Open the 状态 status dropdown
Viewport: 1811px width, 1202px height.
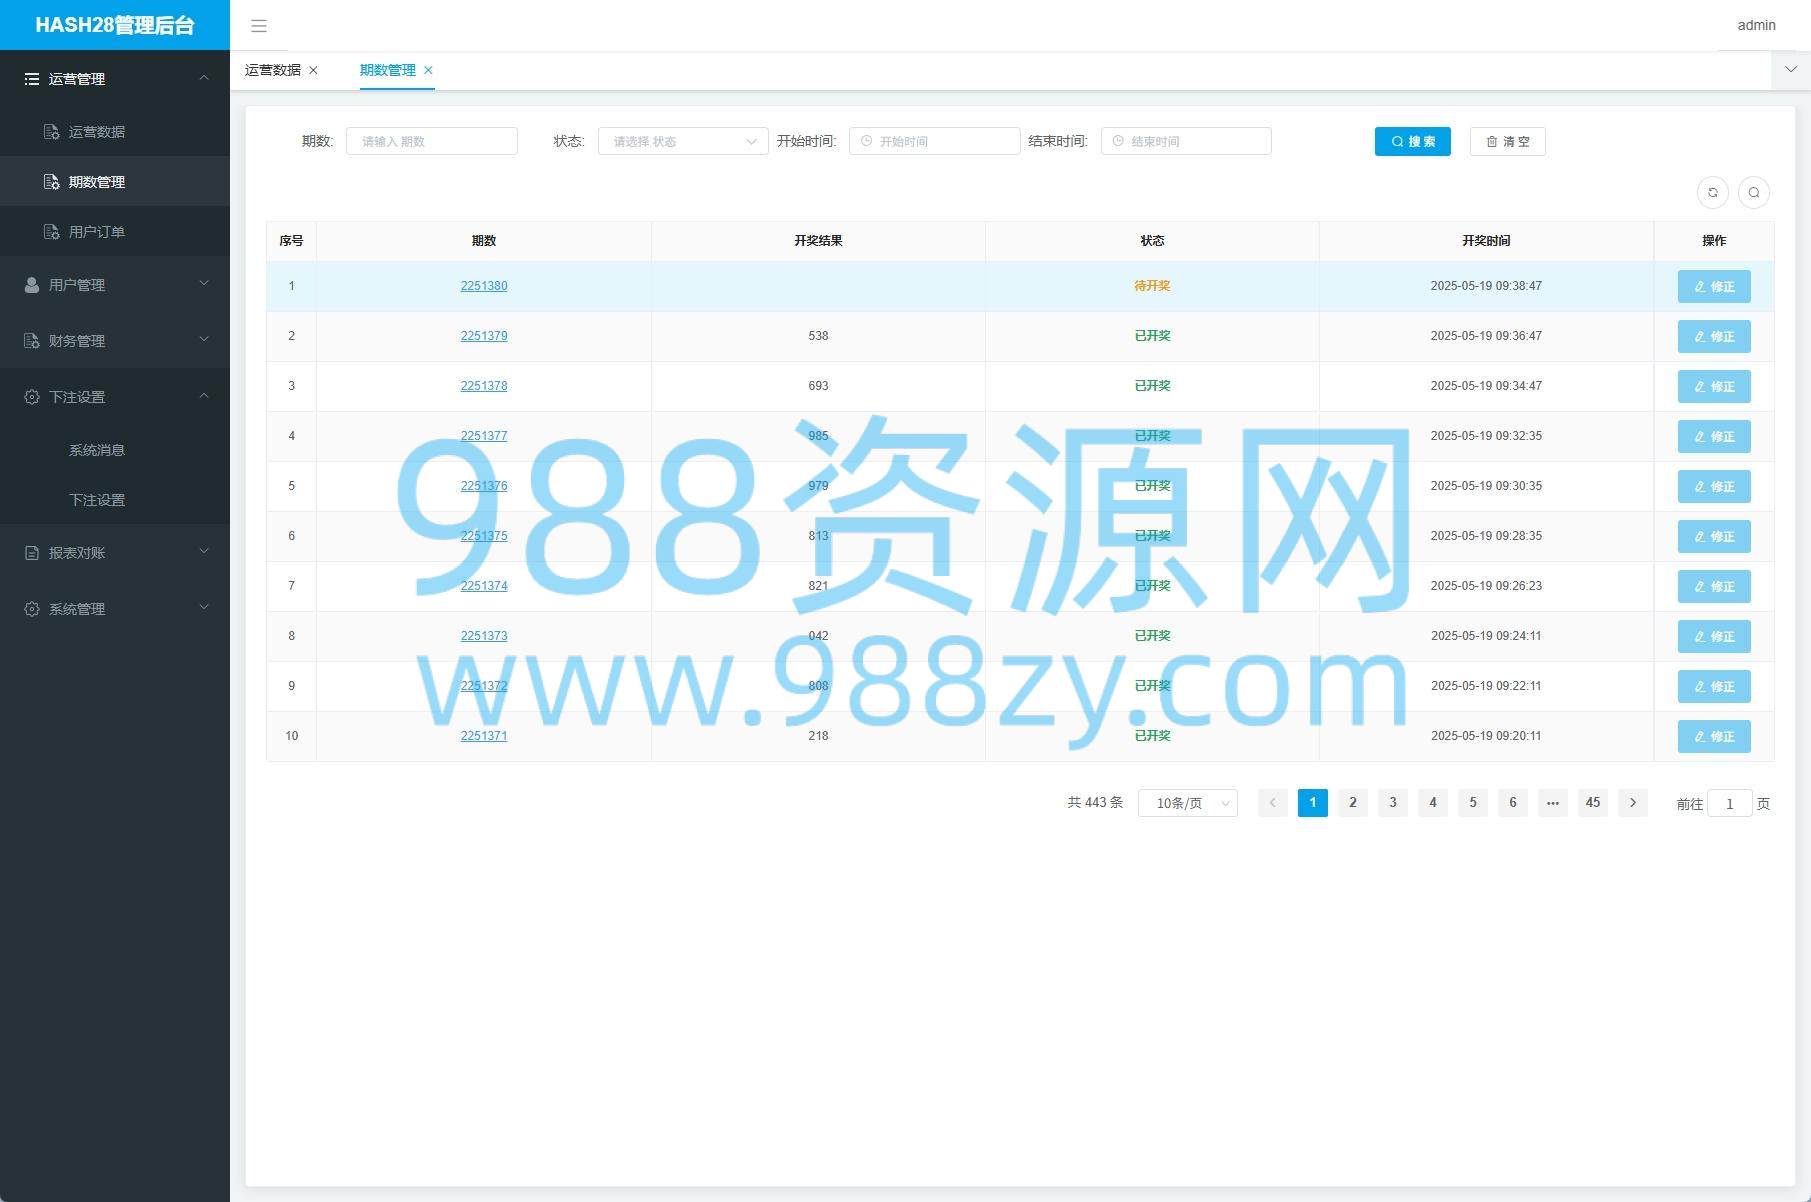[683, 142]
